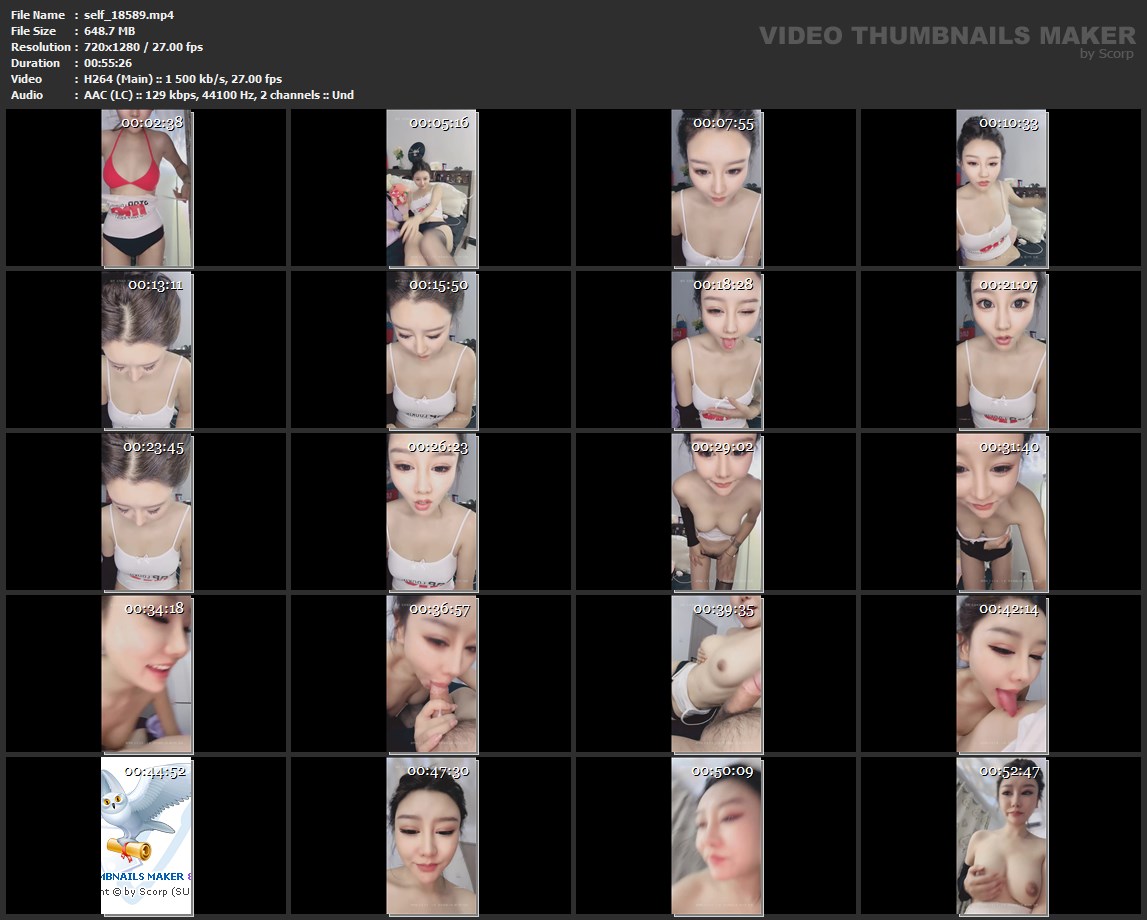Click the 00:13:11 thumbnail
The width and height of the screenshot is (1147, 920).
pyautogui.click(x=147, y=349)
